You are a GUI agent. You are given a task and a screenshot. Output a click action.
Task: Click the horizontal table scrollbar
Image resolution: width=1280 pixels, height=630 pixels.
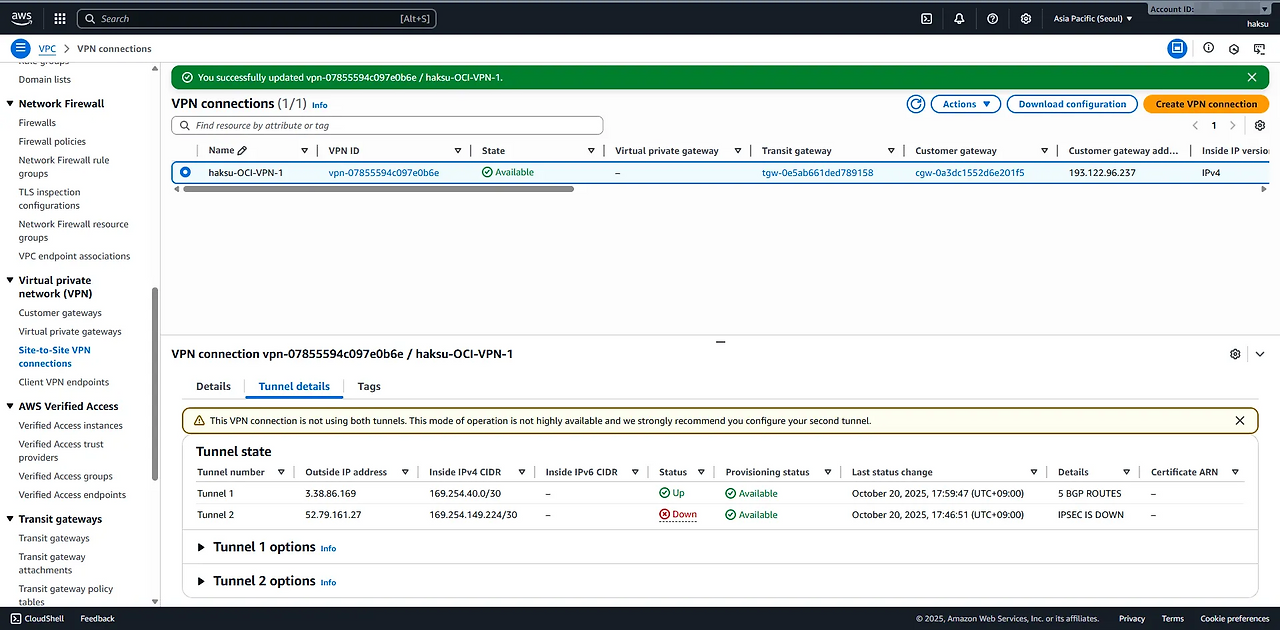pyautogui.click(x=378, y=188)
